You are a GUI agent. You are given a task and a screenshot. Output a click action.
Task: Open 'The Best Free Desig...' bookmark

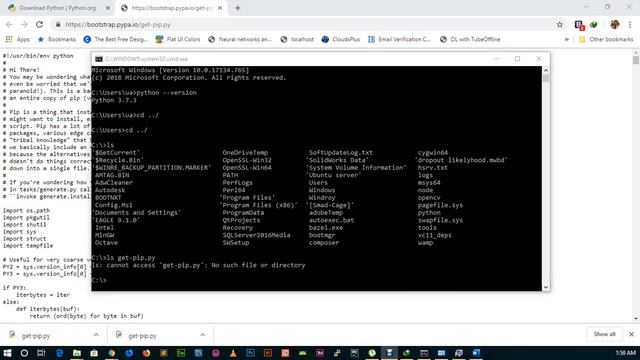point(116,39)
